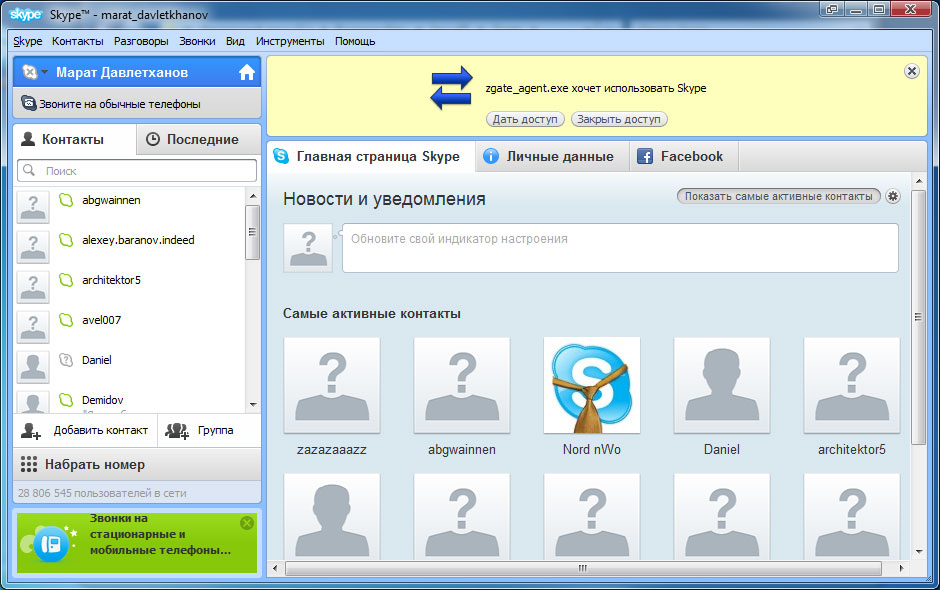940x590 pixels.
Task: Select Главная страница Skype tab
Action: (x=371, y=156)
